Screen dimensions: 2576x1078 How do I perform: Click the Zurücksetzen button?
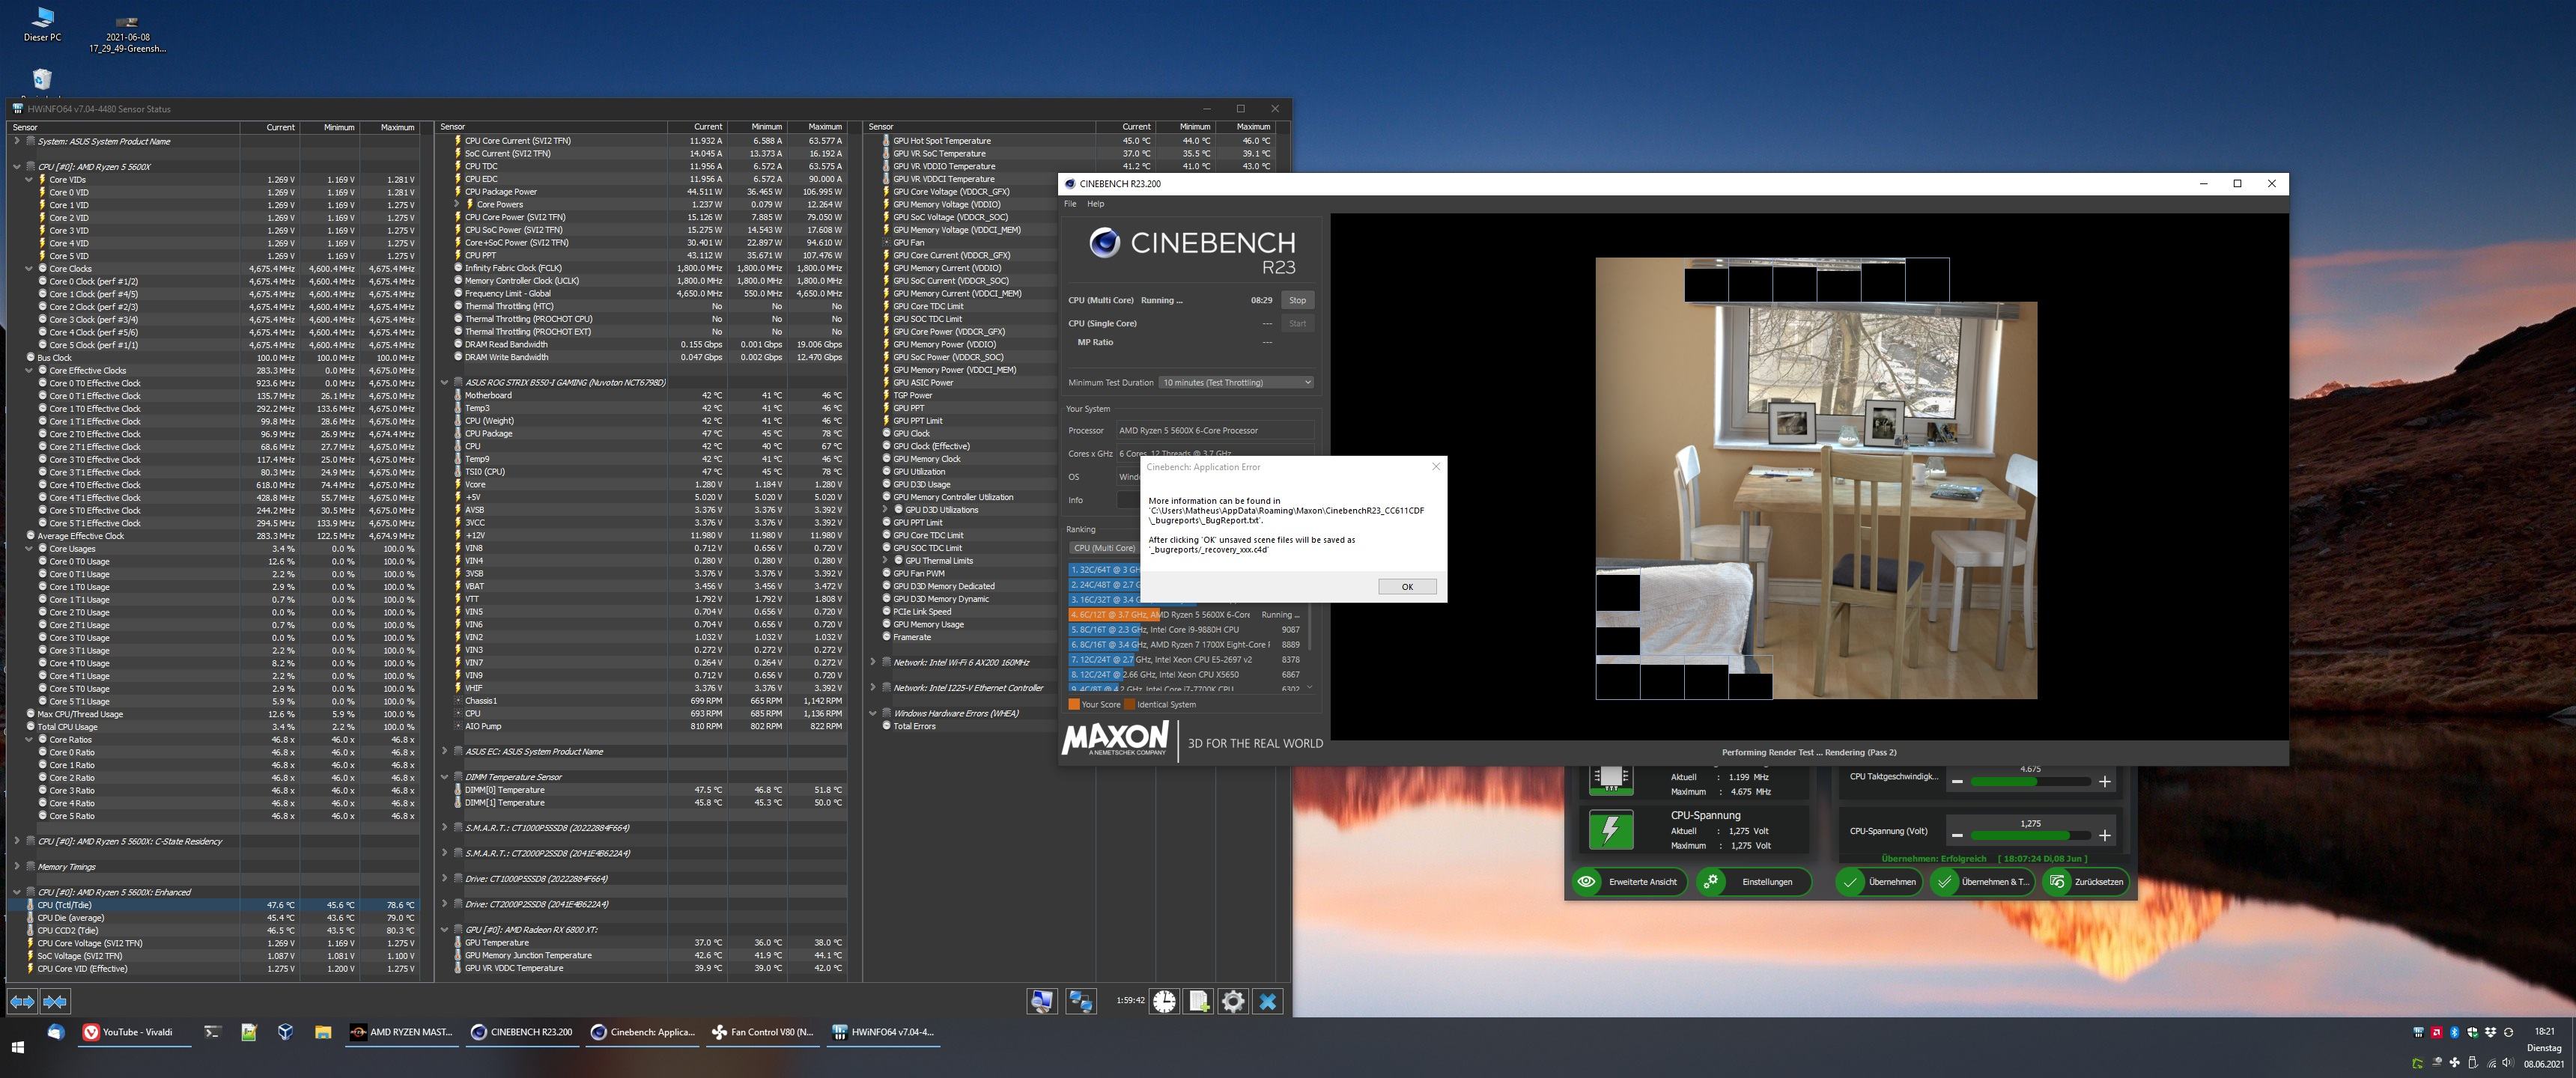(x=2086, y=882)
